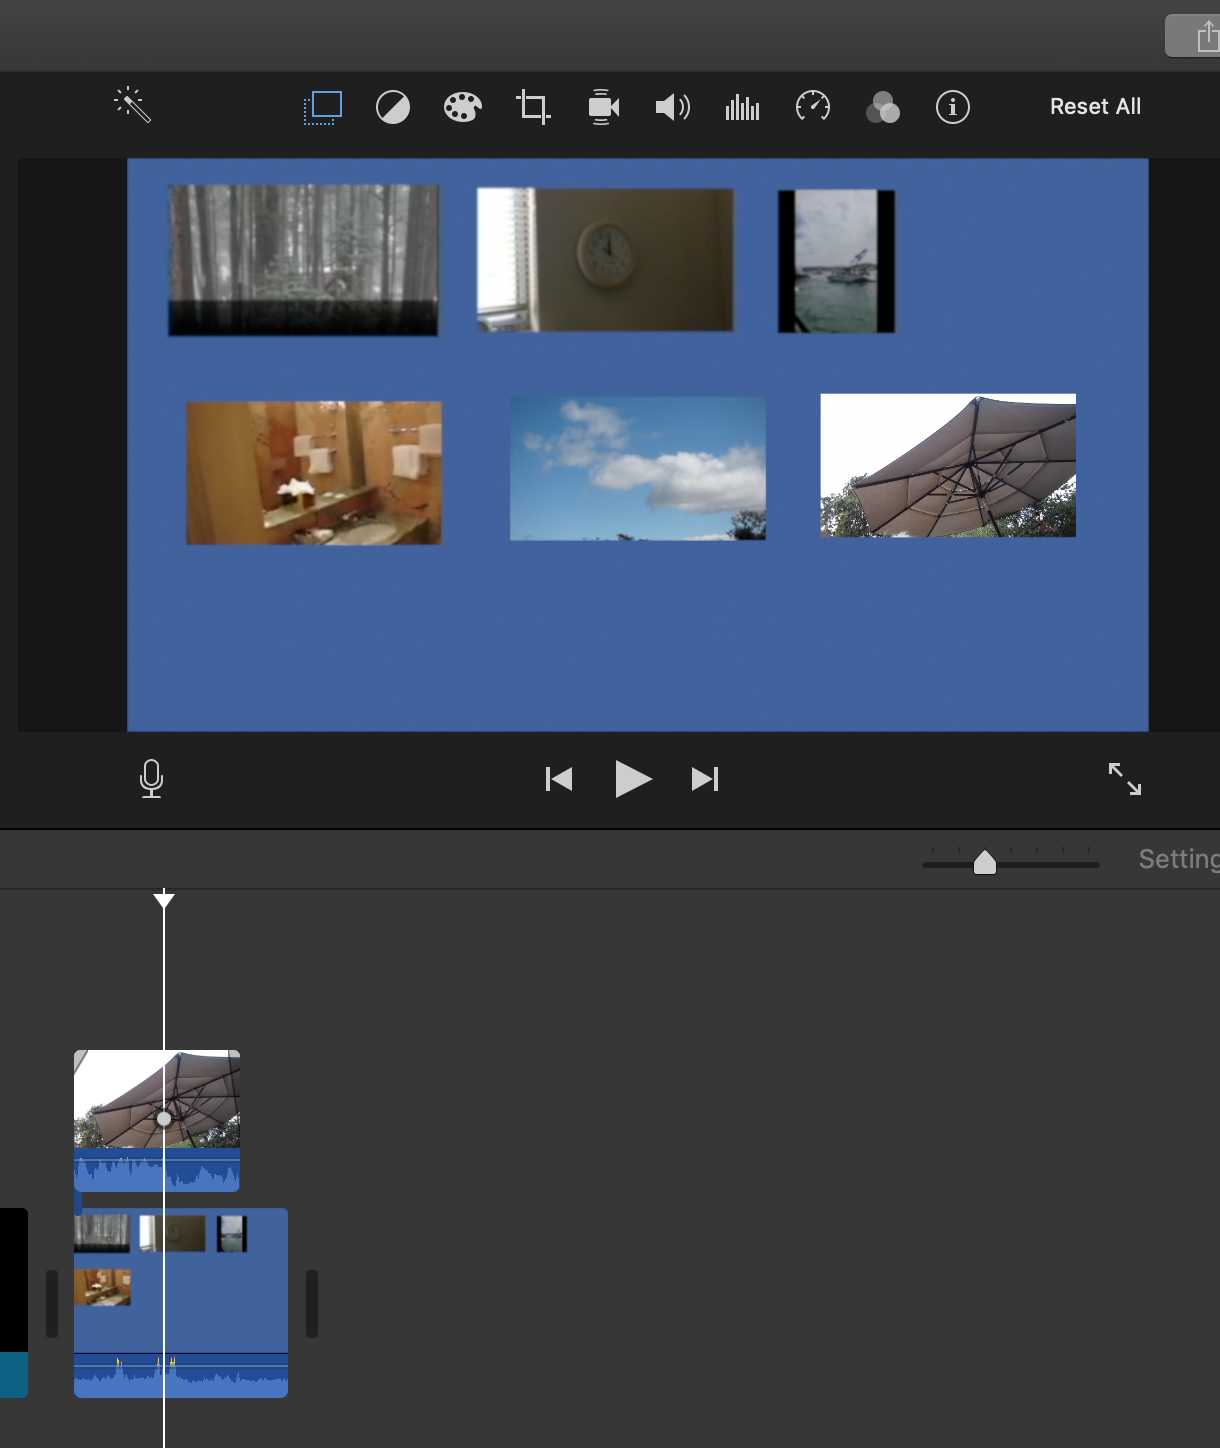Click the white keyframe dot on umbrella clip

(x=164, y=1119)
